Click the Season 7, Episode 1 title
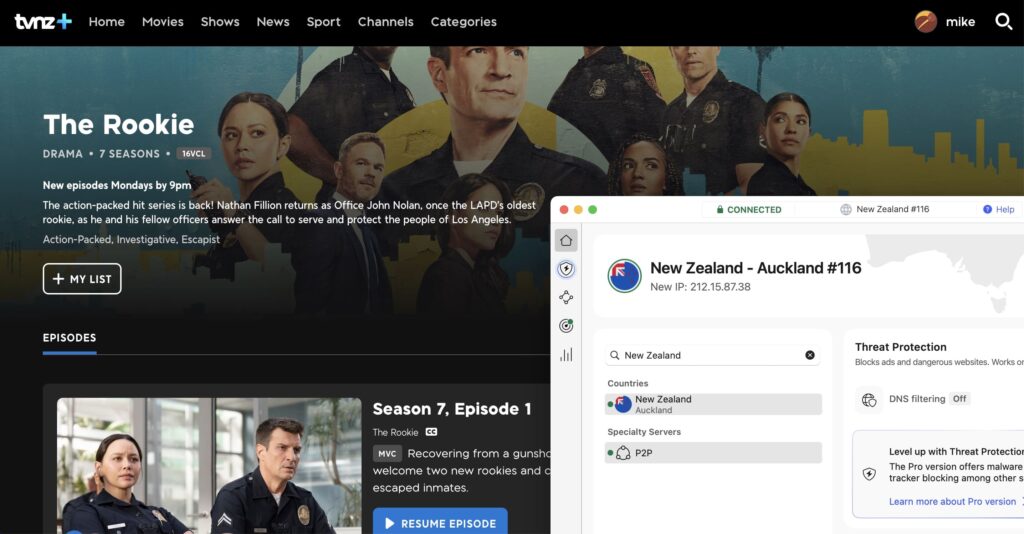The width and height of the screenshot is (1024, 534). pos(452,409)
